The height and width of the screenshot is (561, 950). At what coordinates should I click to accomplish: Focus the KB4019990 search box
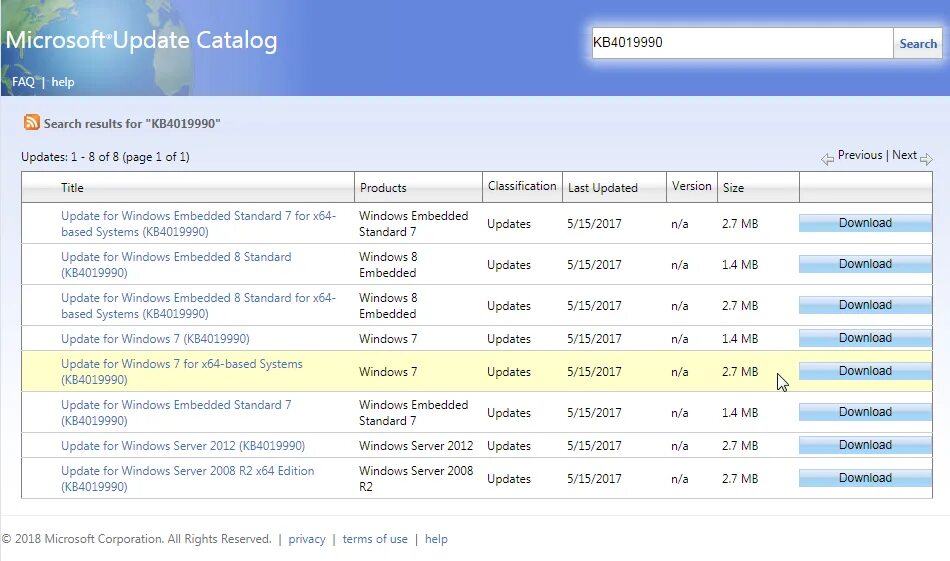[x=742, y=43]
